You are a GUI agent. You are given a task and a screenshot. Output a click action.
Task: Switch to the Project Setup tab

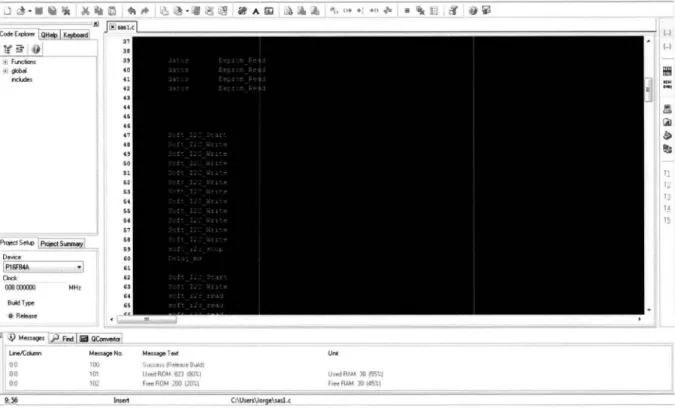pyautogui.click(x=17, y=243)
